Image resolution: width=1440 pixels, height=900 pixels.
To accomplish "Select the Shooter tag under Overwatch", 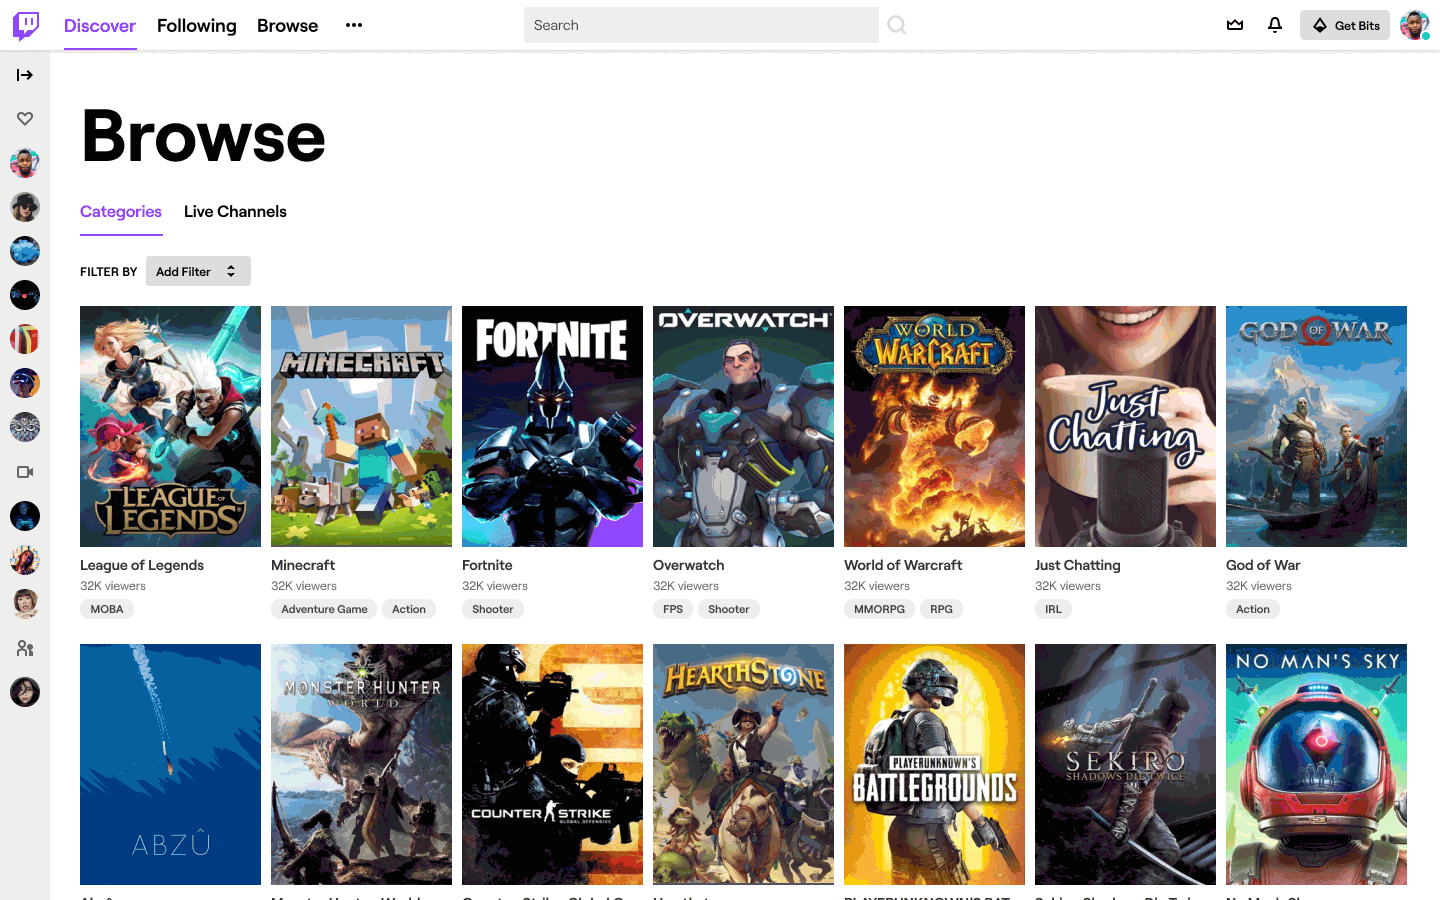I will (x=729, y=609).
